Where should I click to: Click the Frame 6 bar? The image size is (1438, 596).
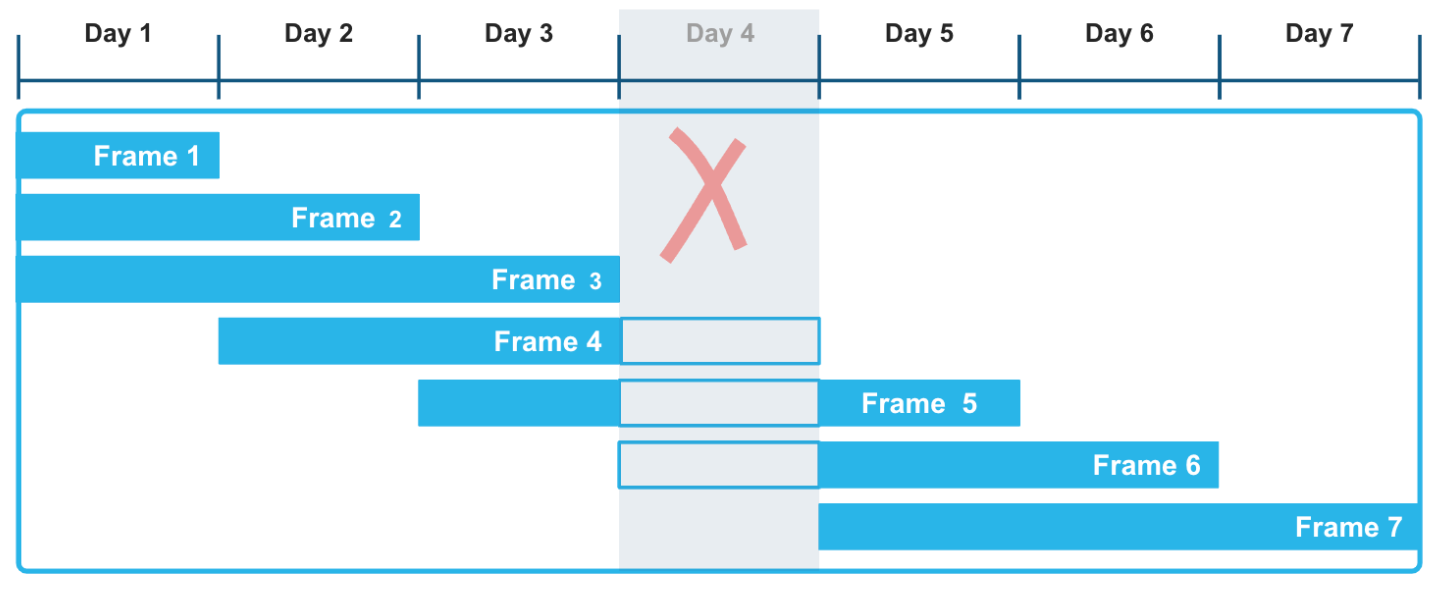(x=1018, y=466)
